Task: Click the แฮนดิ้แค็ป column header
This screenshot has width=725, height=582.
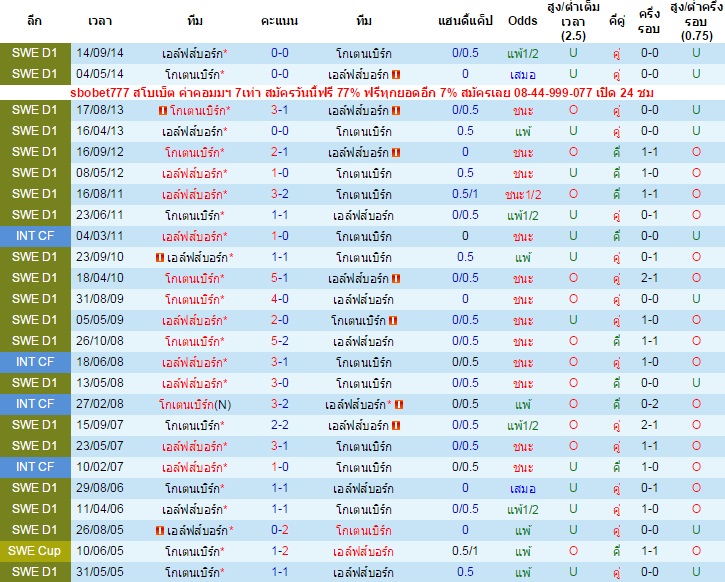Action: click(x=465, y=21)
